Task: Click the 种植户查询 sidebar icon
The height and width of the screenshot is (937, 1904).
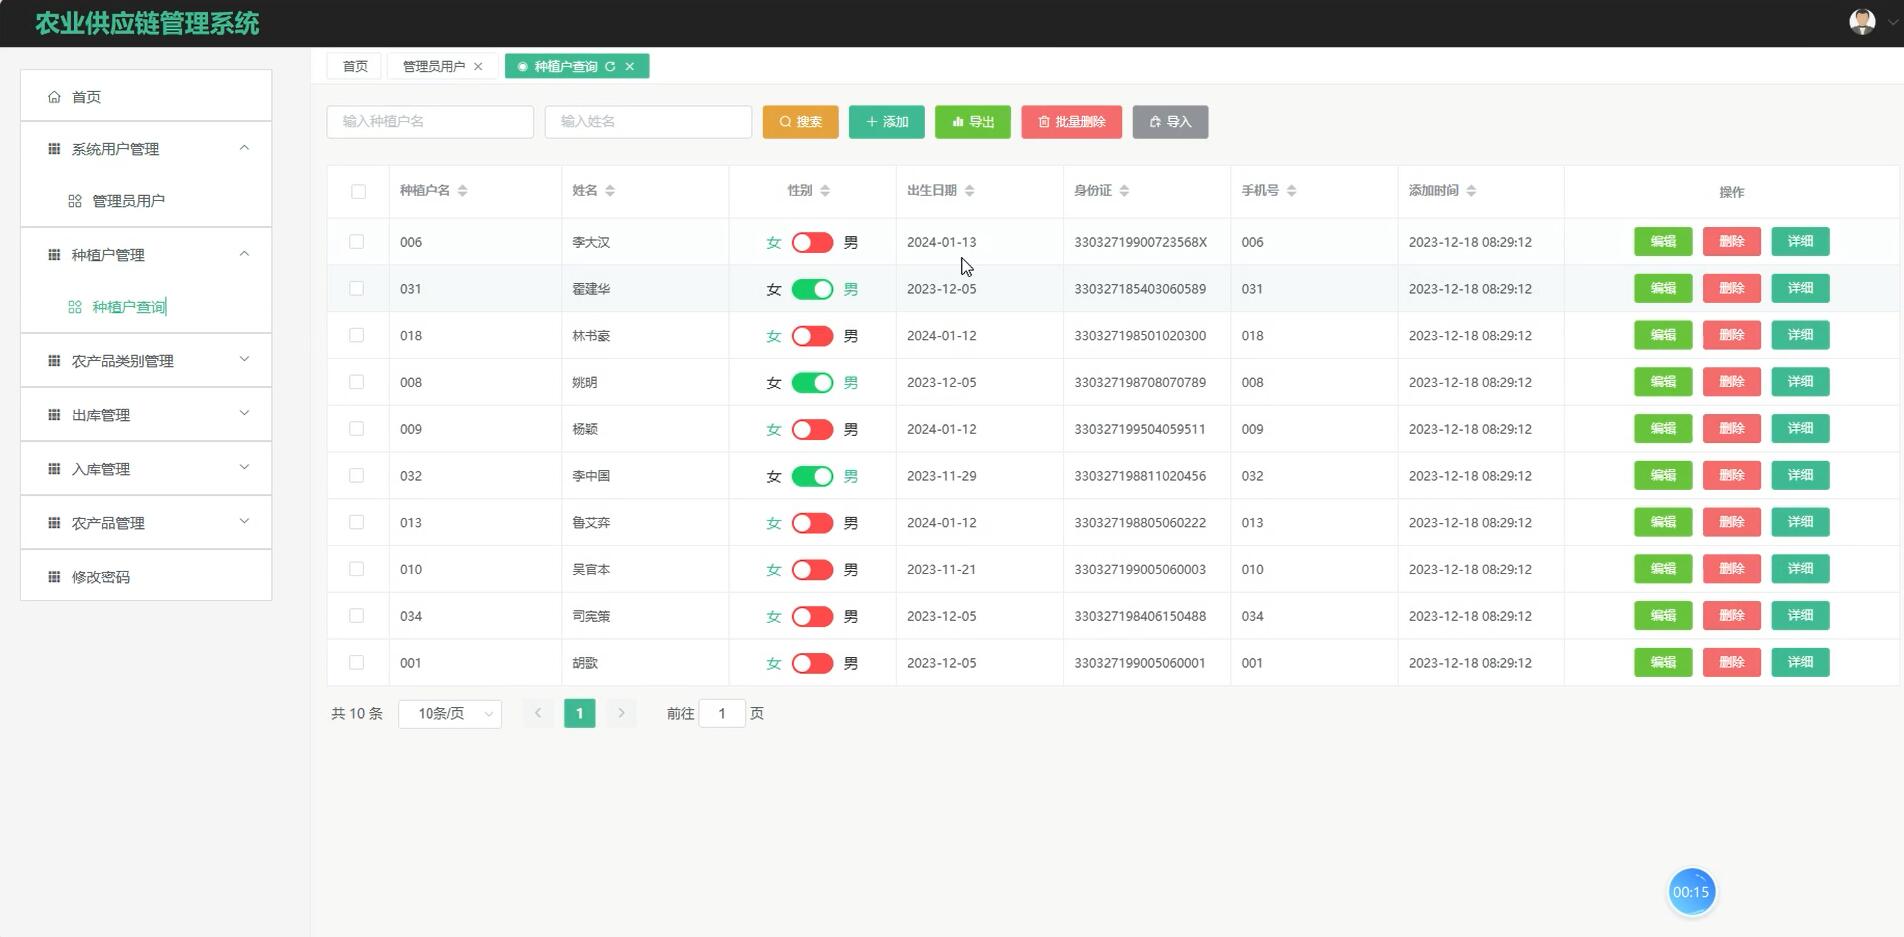Action: pyautogui.click(x=75, y=307)
